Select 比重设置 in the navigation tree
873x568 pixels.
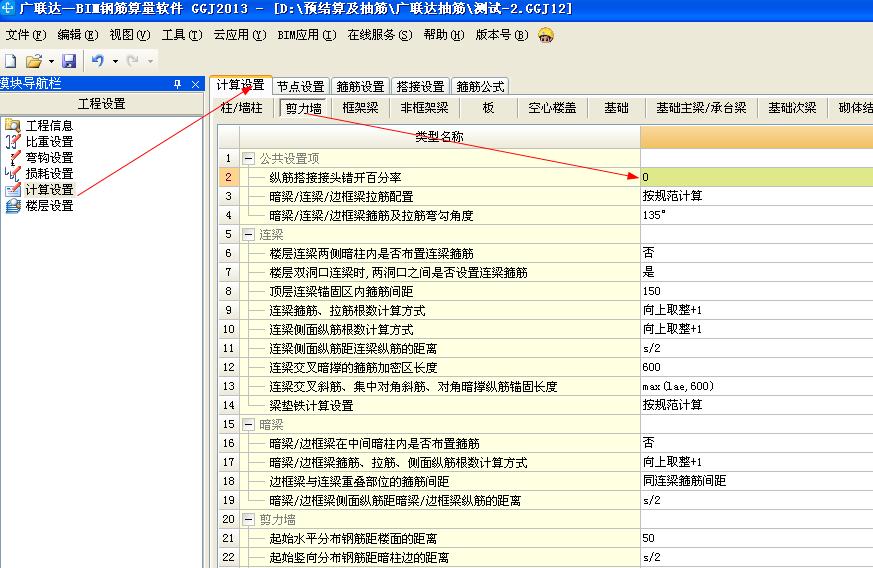click(x=50, y=141)
